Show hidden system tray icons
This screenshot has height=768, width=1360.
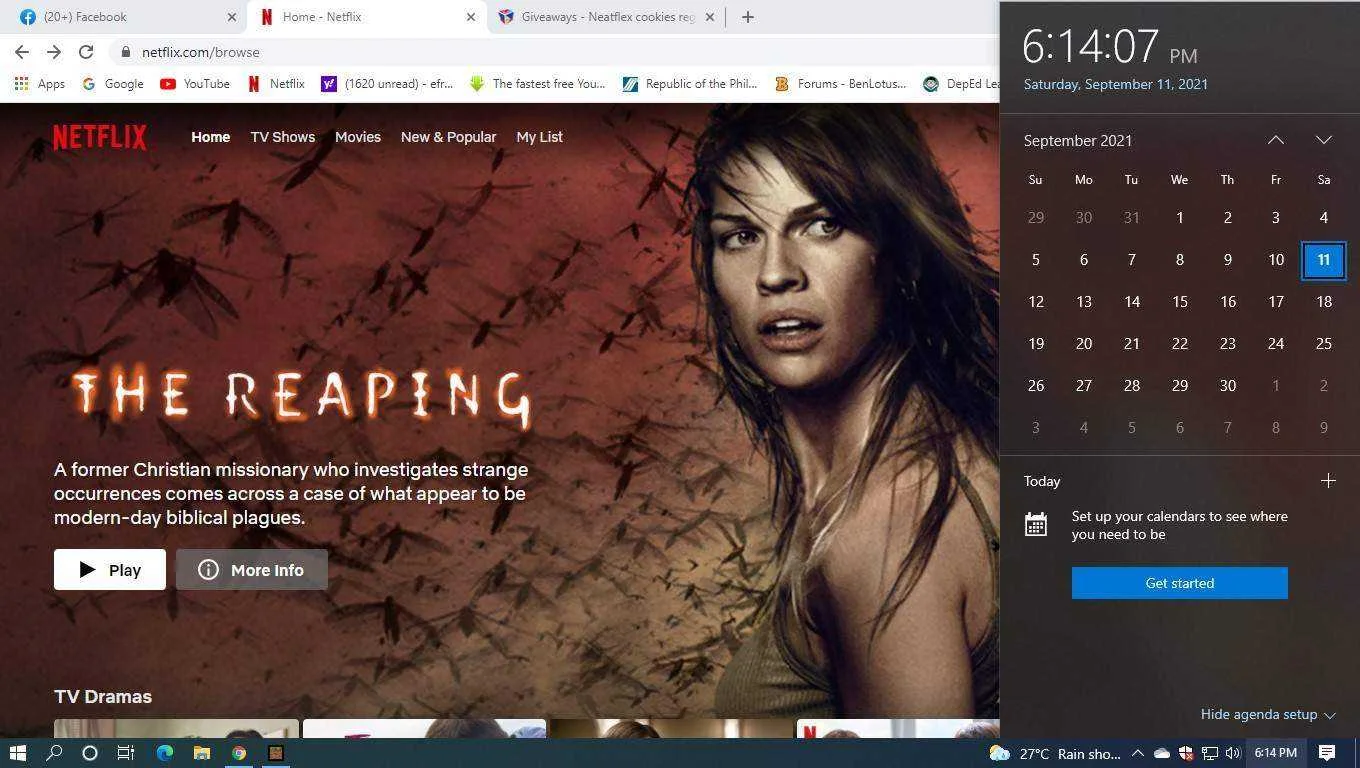(1138, 753)
